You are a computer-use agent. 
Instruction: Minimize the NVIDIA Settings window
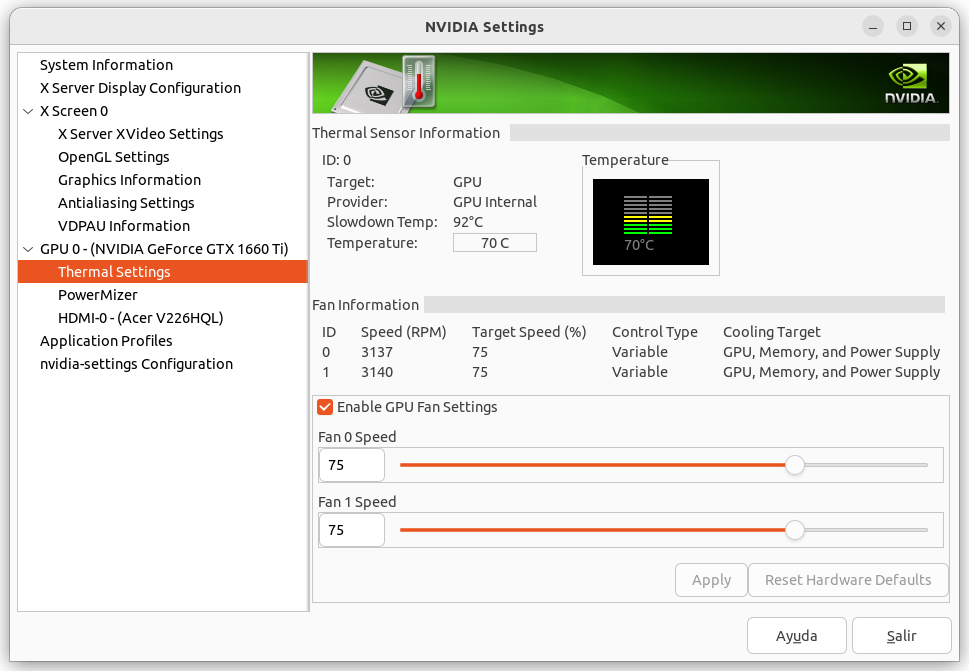click(873, 26)
